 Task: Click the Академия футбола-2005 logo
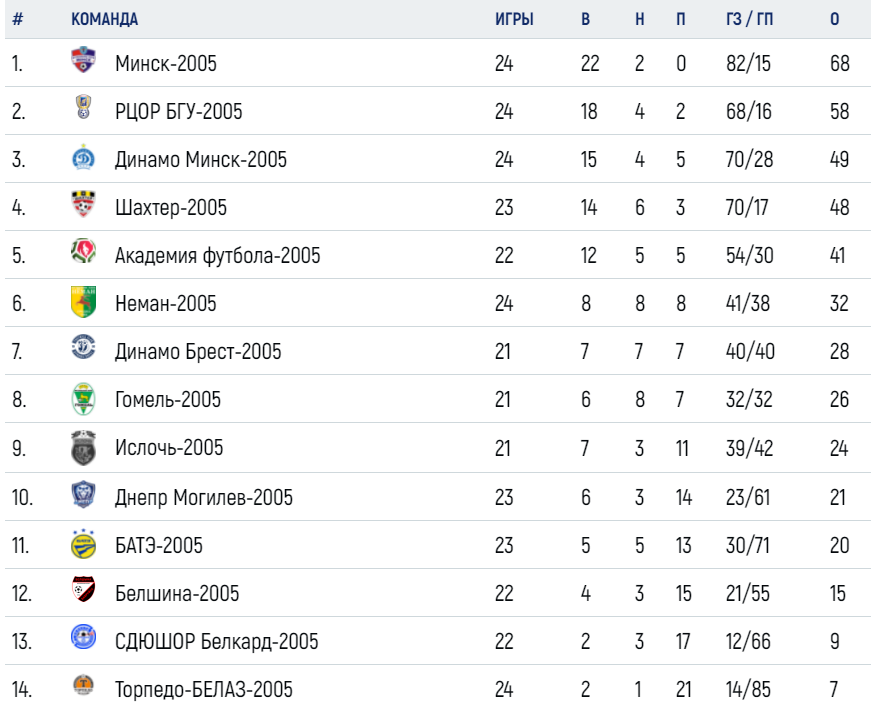coord(83,252)
